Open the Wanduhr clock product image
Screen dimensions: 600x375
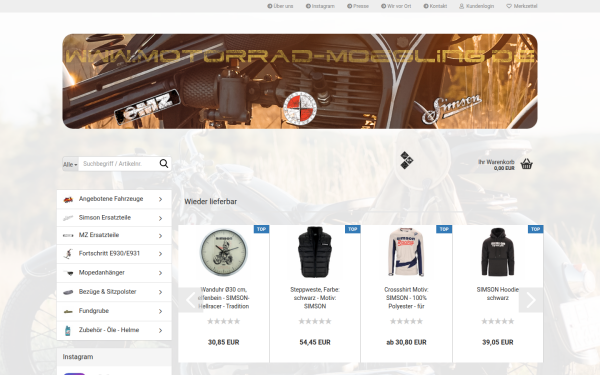coord(223,253)
